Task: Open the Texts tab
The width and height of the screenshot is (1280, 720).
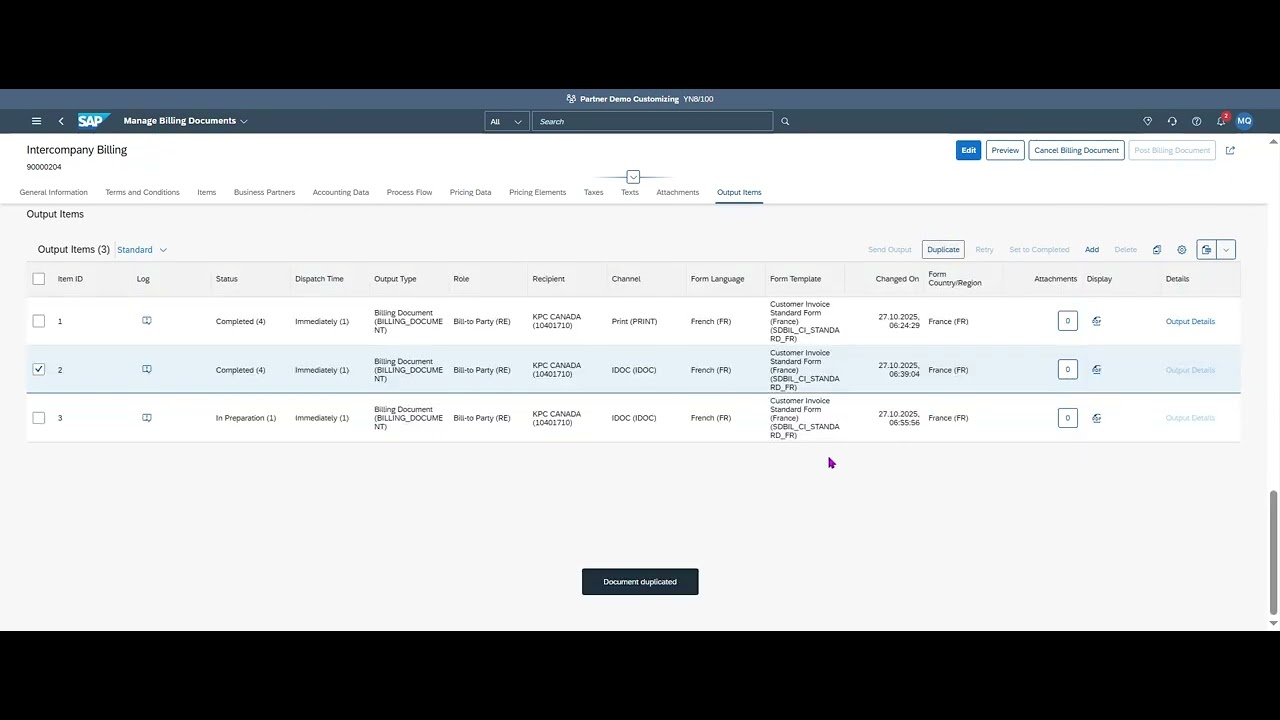Action: point(630,192)
